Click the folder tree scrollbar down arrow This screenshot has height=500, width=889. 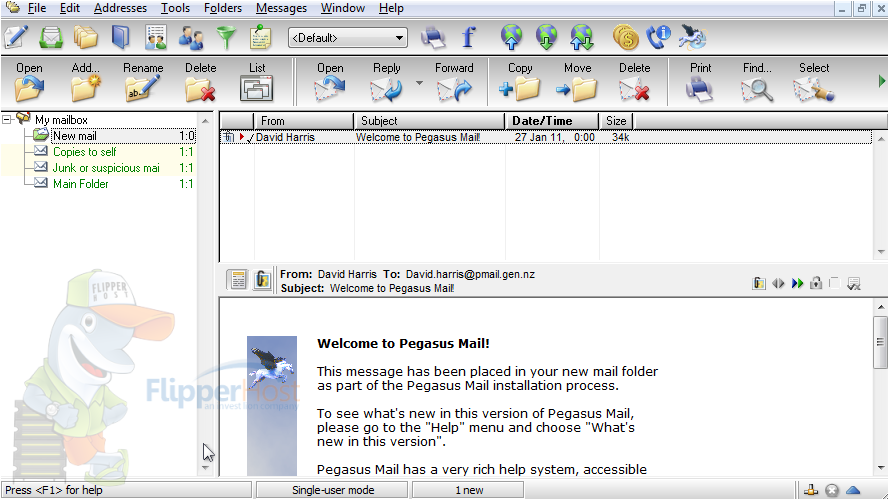pos(205,468)
